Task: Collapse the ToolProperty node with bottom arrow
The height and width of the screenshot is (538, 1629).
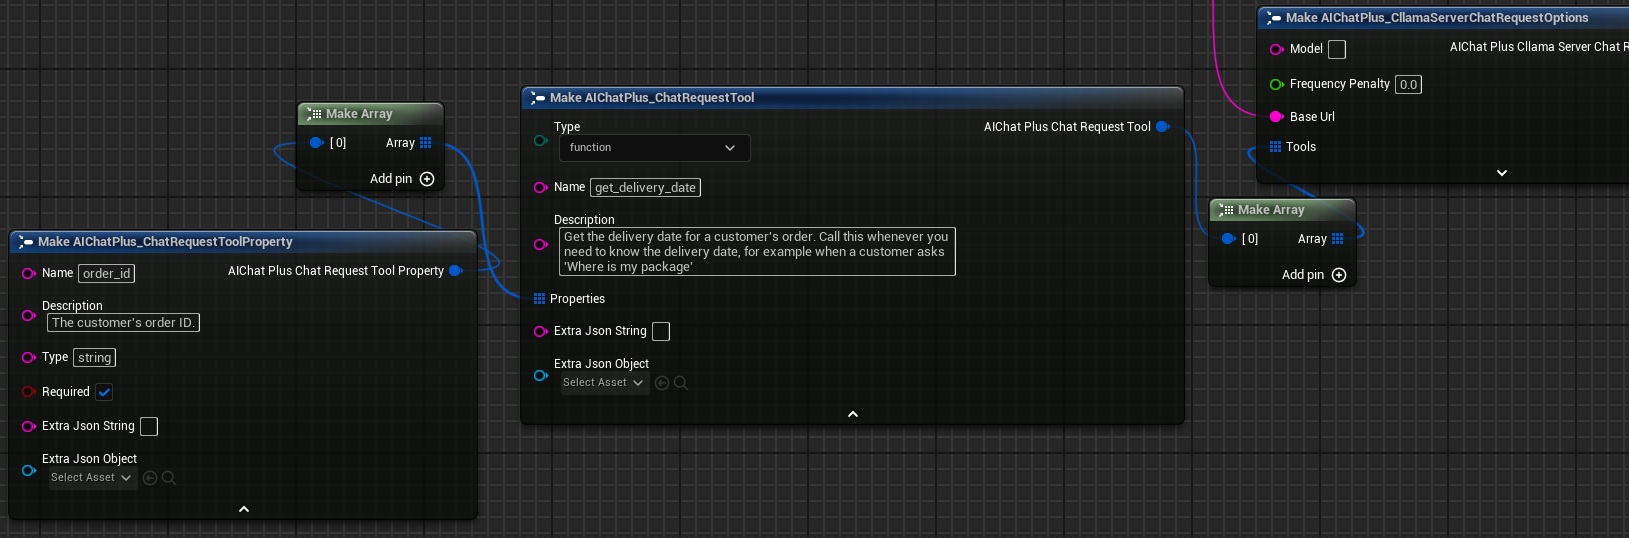Action: (243, 509)
